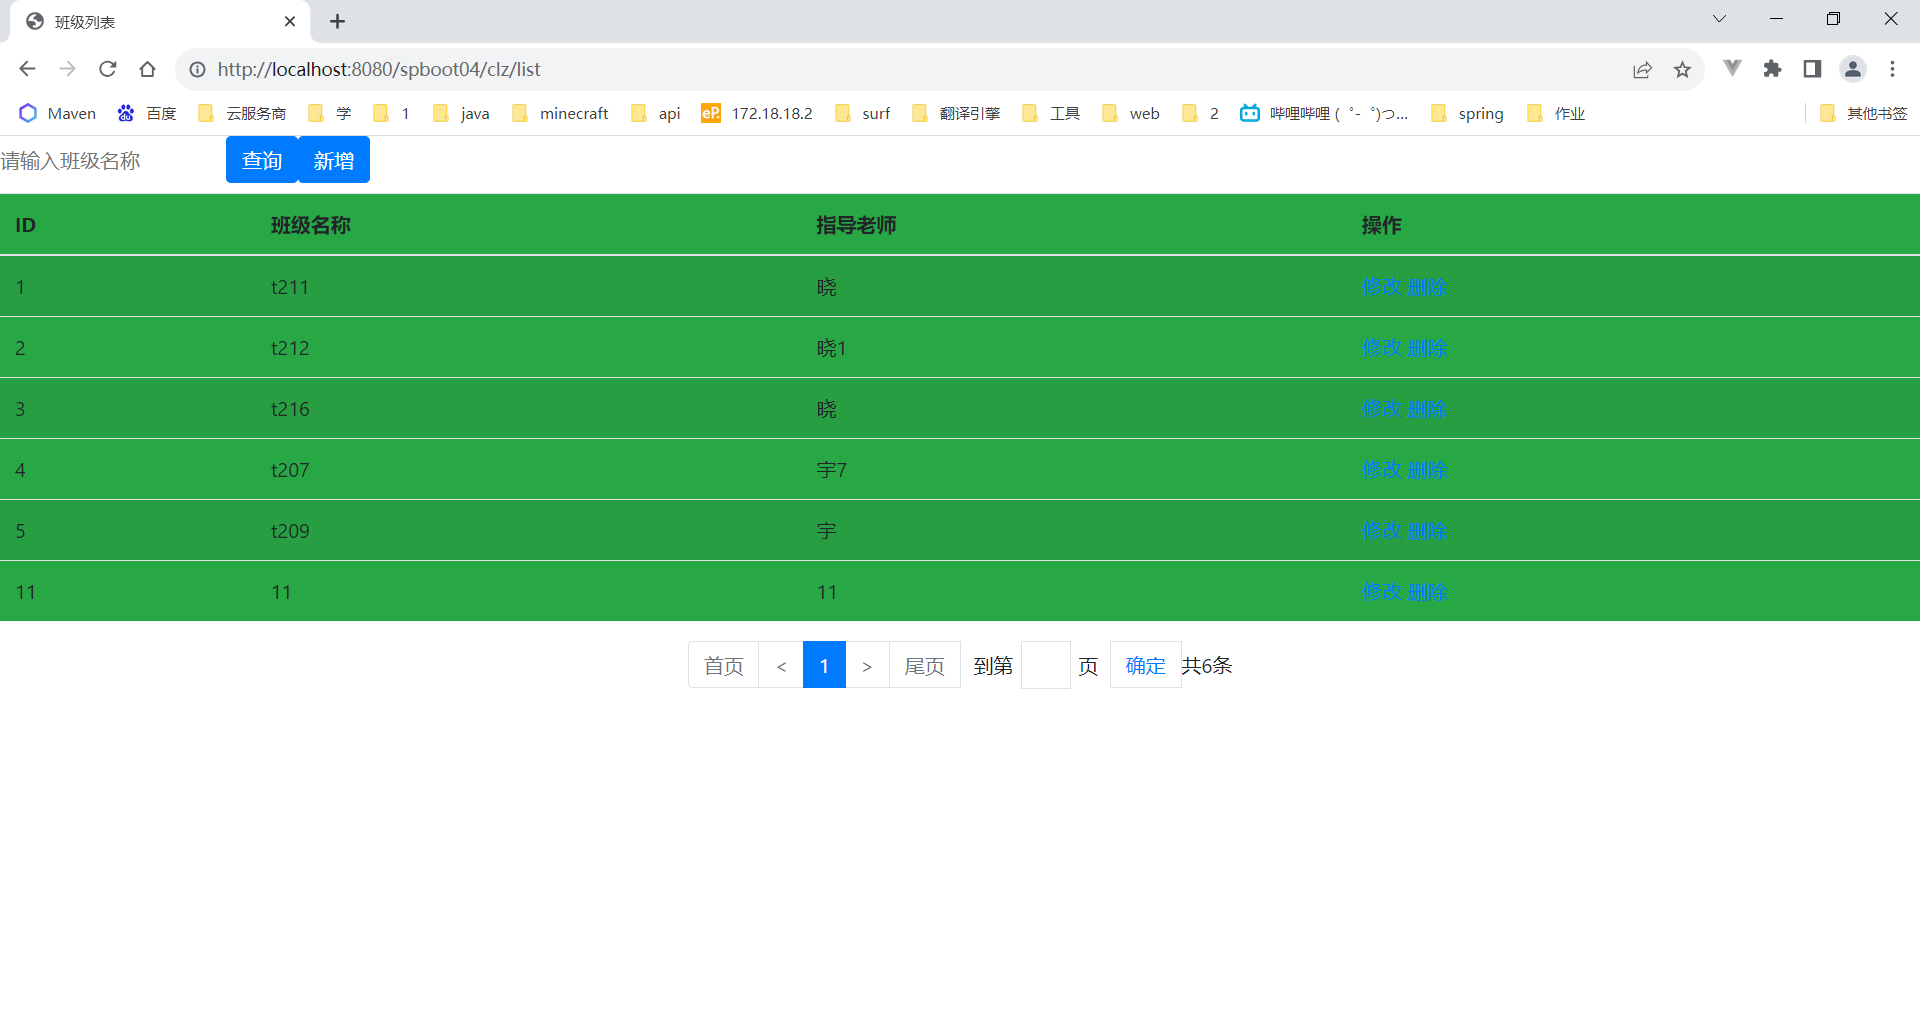This screenshot has height=1030, width=1920.
Task: Open the java bookmark folder
Action: [x=461, y=113]
